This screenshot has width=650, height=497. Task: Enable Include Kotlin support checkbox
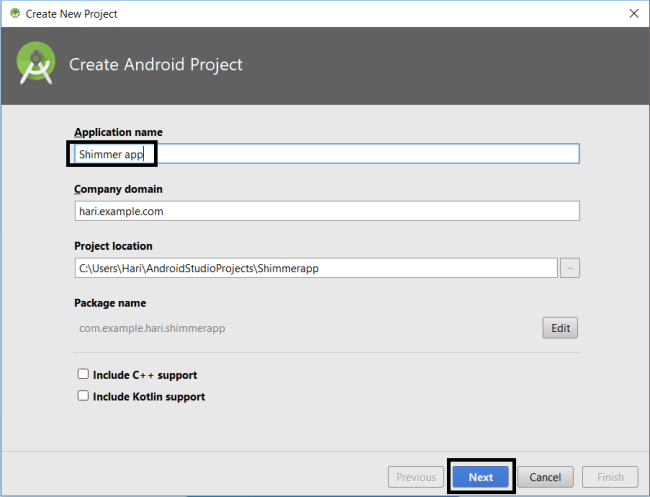coord(83,396)
